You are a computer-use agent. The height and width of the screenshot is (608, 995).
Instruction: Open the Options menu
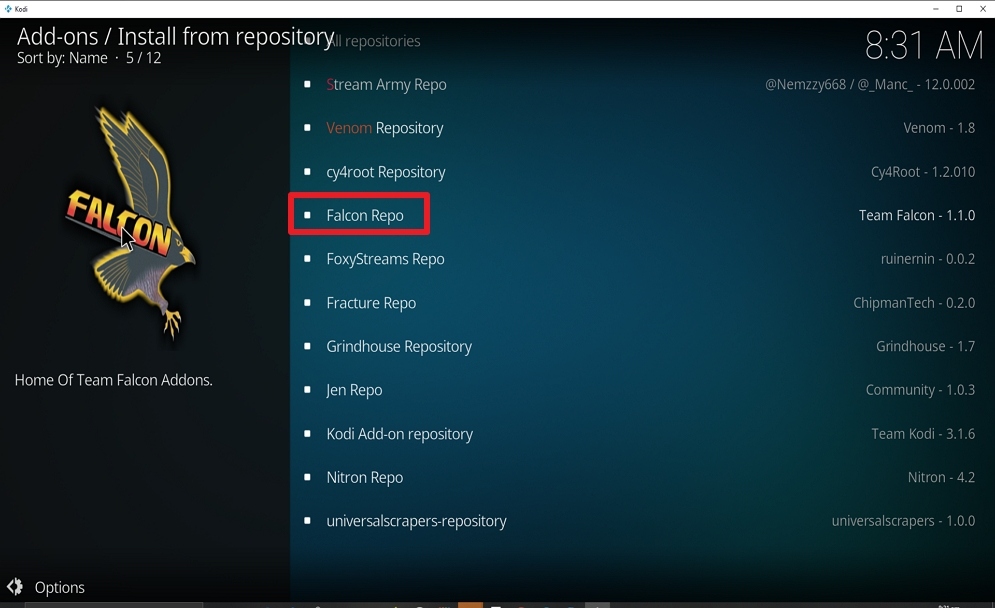59,588
